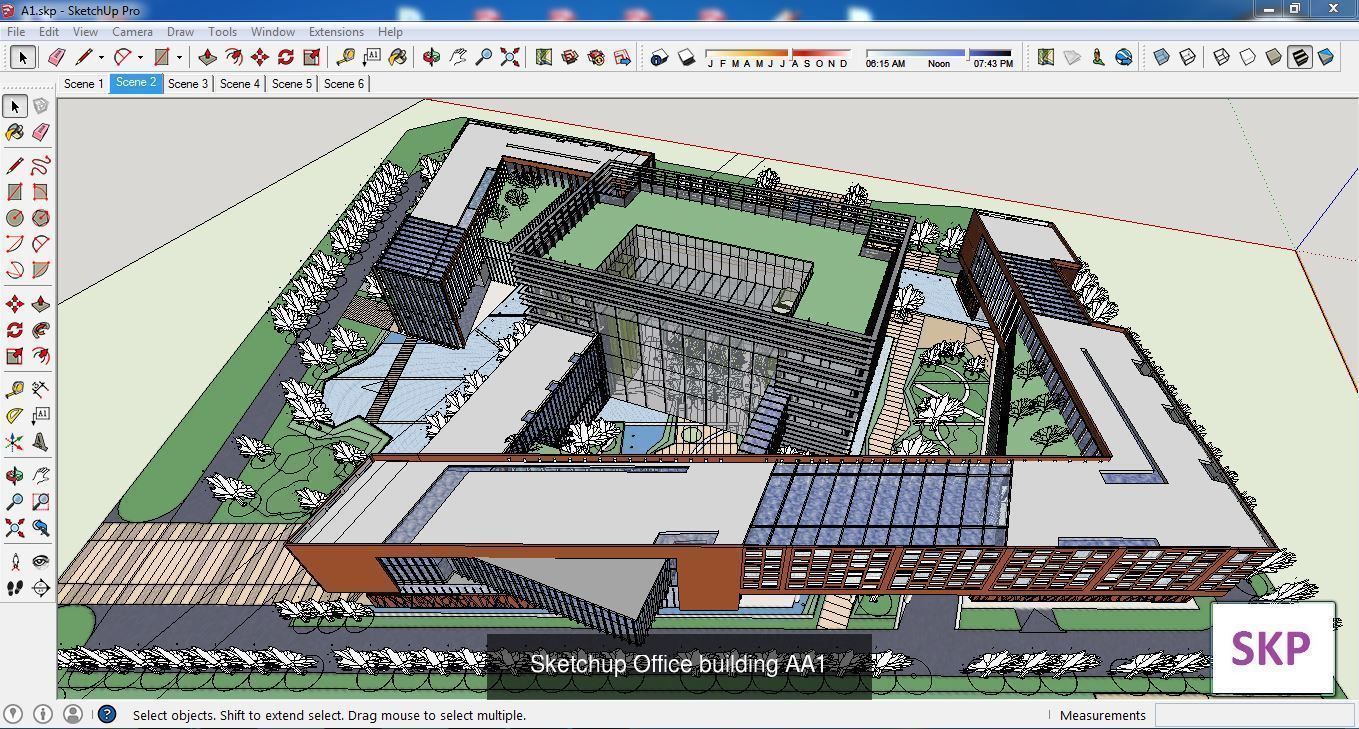Click Zoom Extents in top toolbar
This screenshot has height=729, width=1359.
[510, 57]
